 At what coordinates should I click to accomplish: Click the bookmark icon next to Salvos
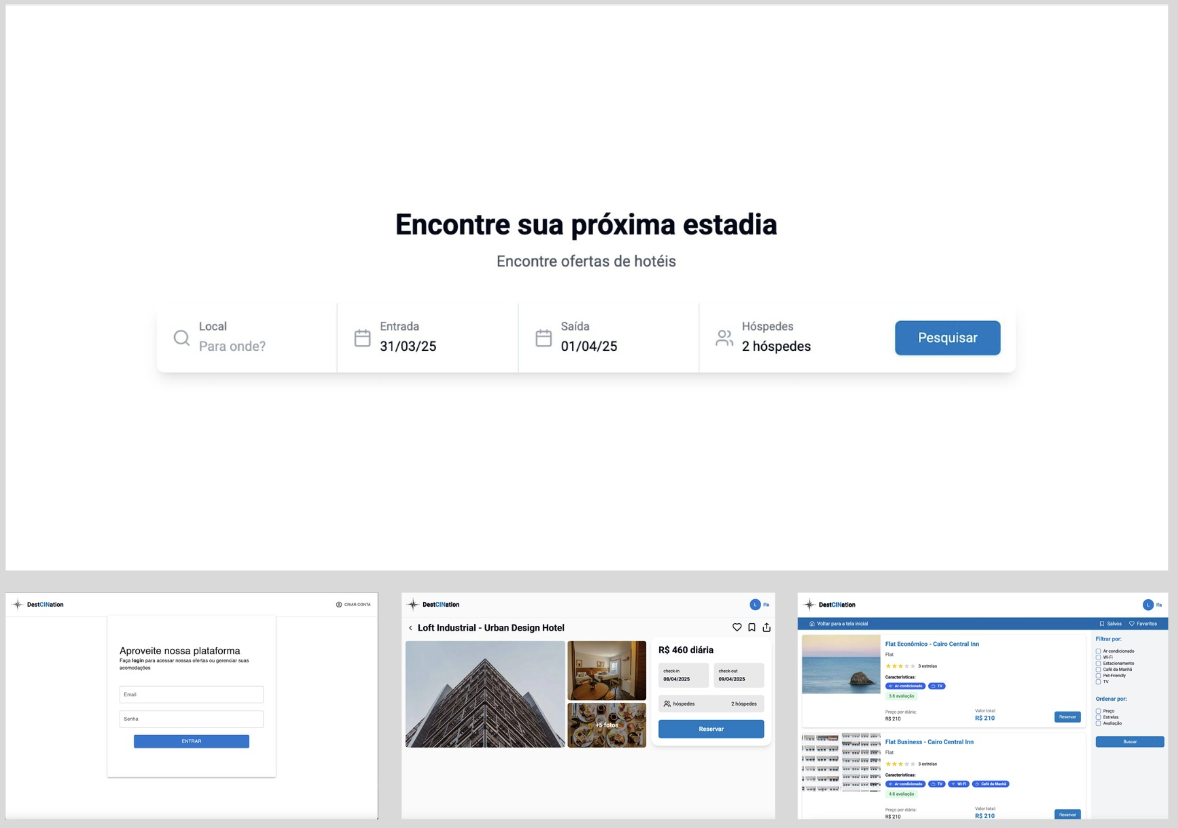coord(1102,624)
